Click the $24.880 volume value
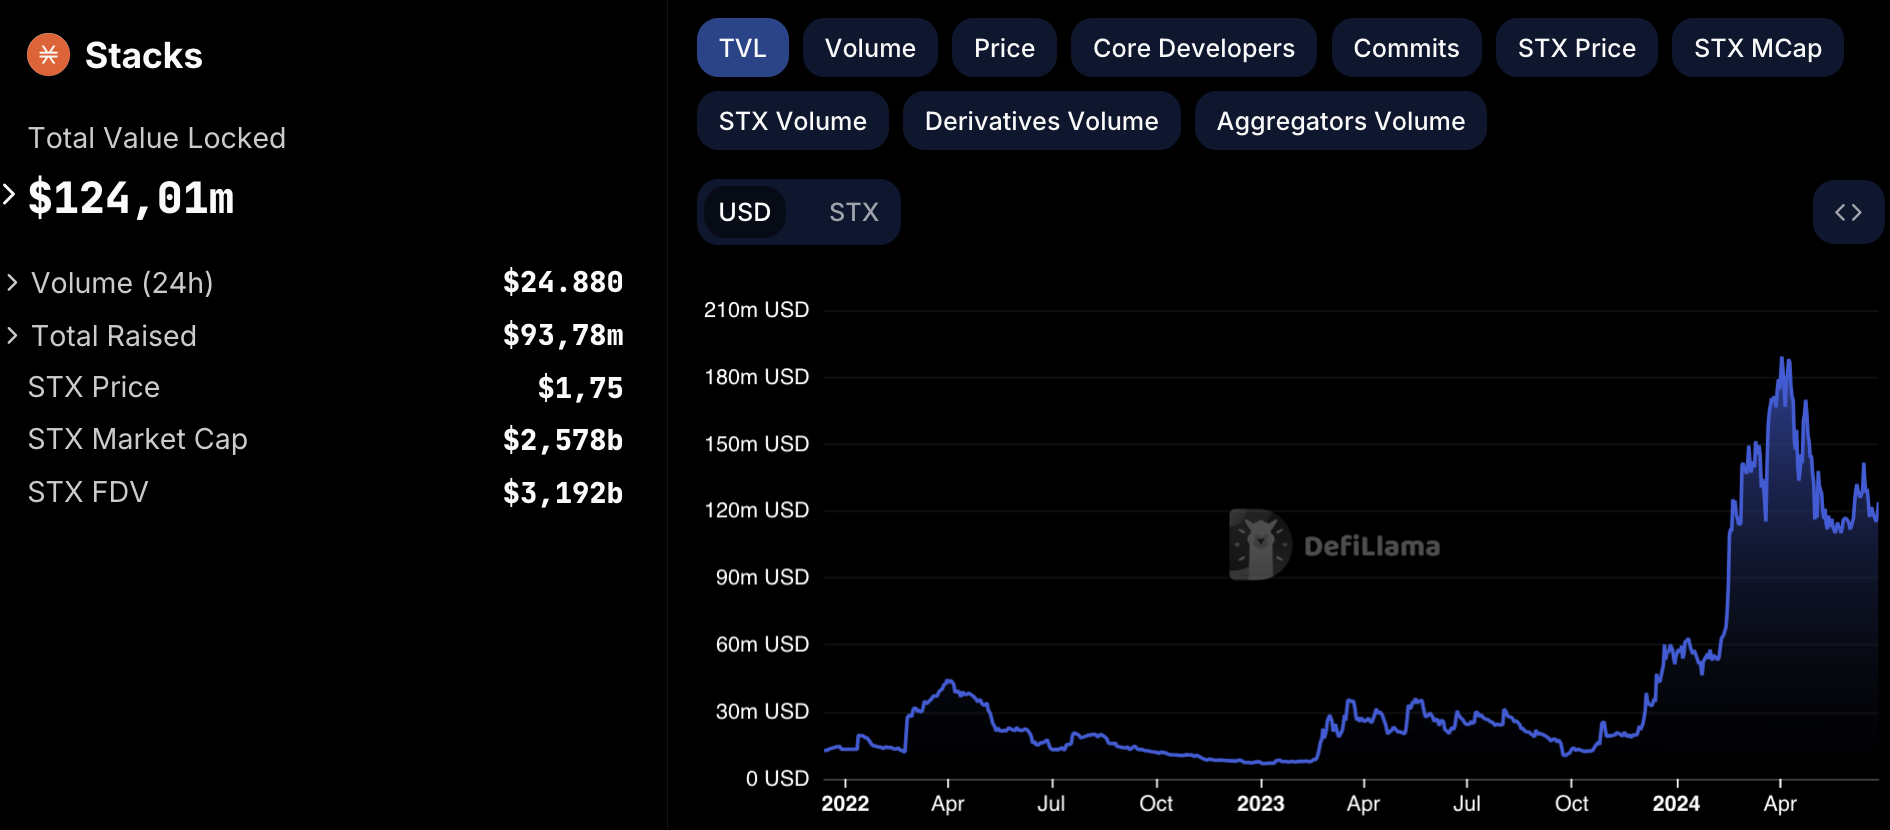This screenshot has width=1890, height=830. click(563, 283)
